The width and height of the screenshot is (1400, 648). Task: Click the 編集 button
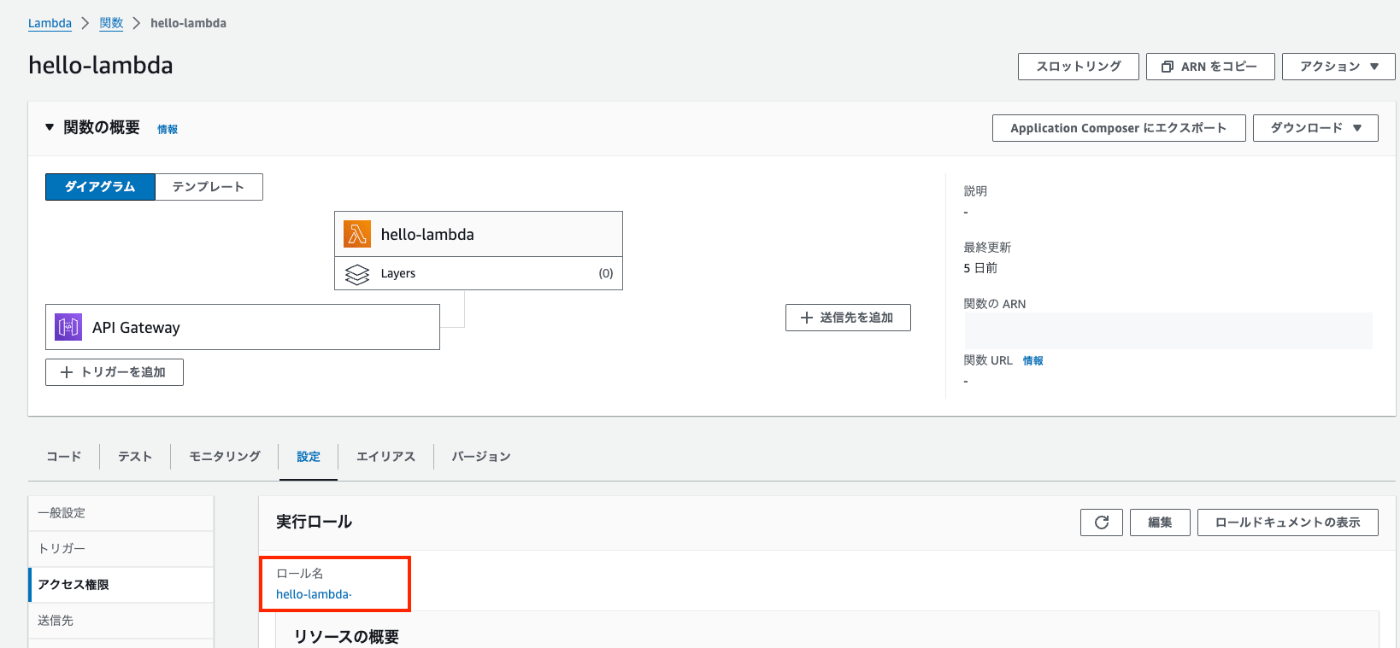pyautogui.click(x=1160, y=522)
